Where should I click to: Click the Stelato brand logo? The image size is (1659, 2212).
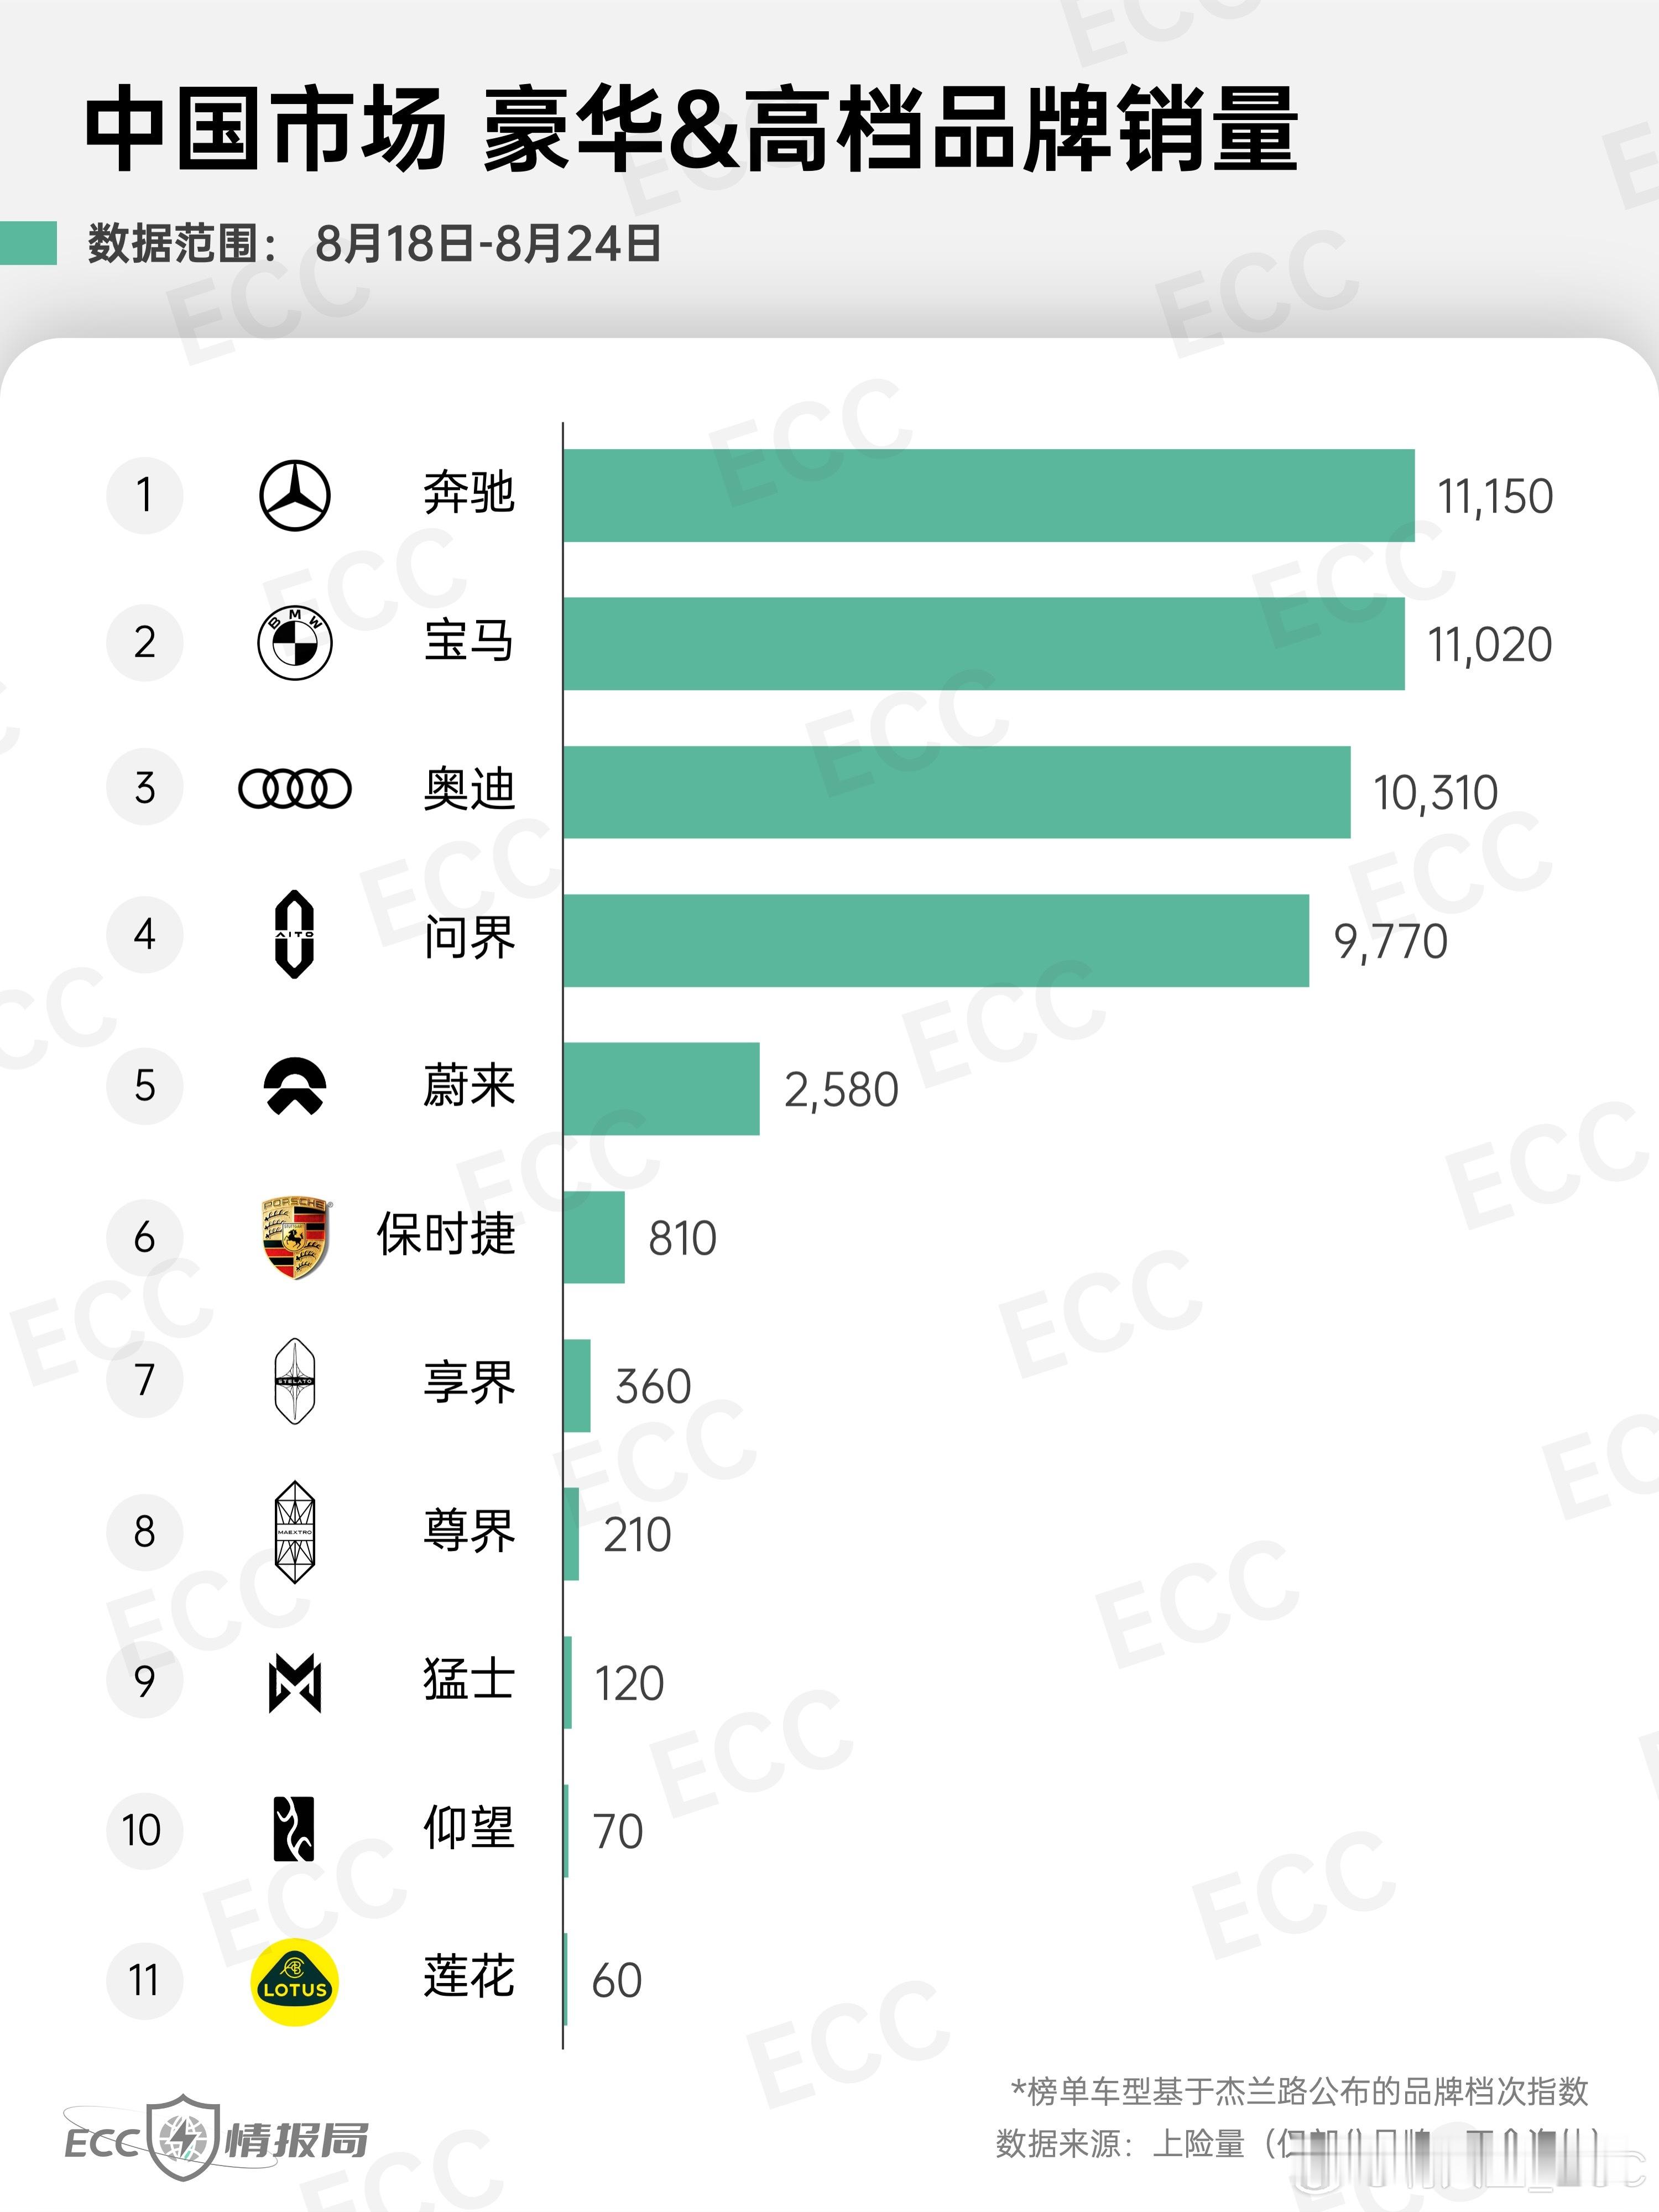click(x=295, y=1381)
